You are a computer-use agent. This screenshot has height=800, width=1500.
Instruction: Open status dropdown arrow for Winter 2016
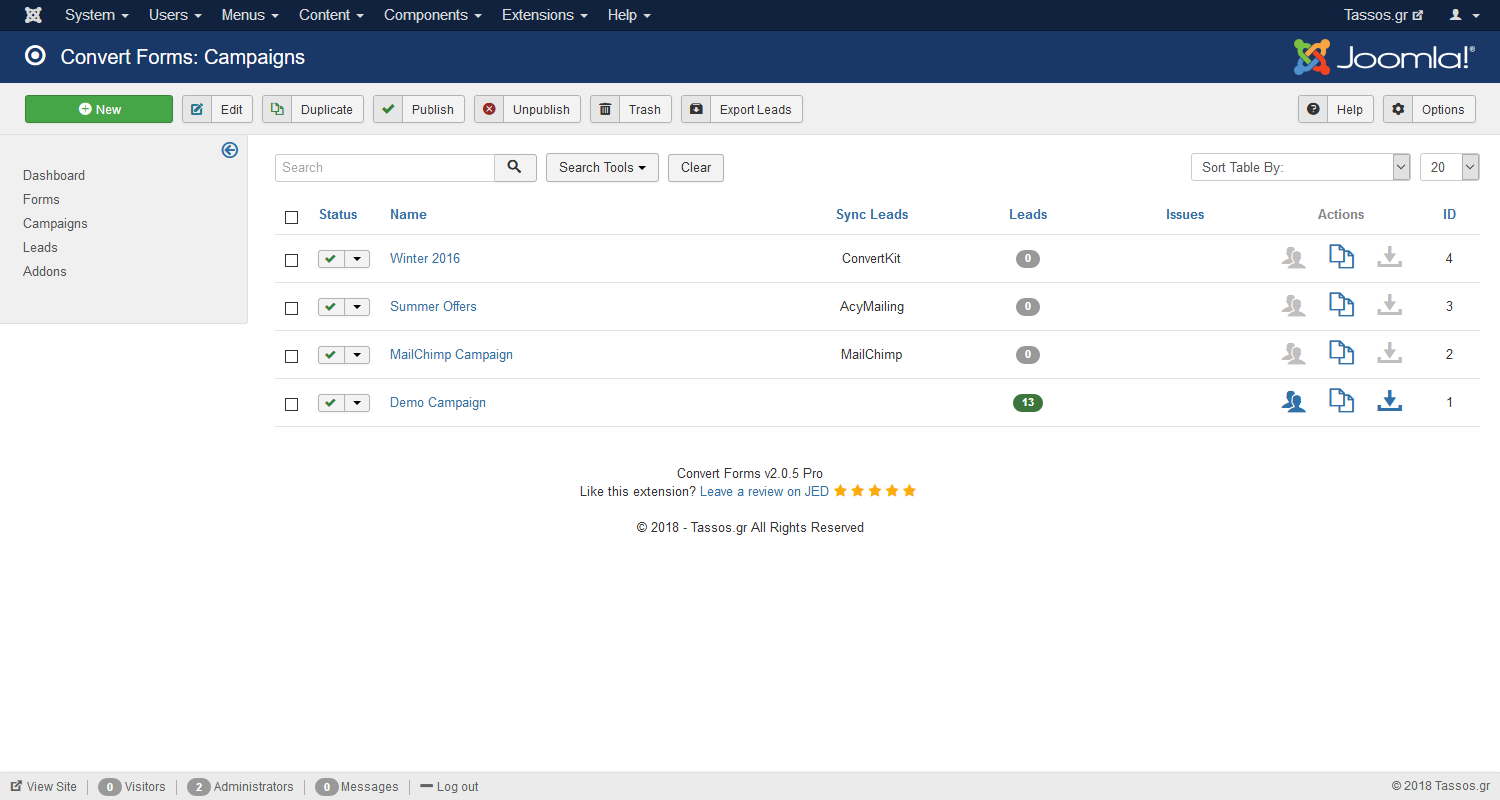click(358, 259)
